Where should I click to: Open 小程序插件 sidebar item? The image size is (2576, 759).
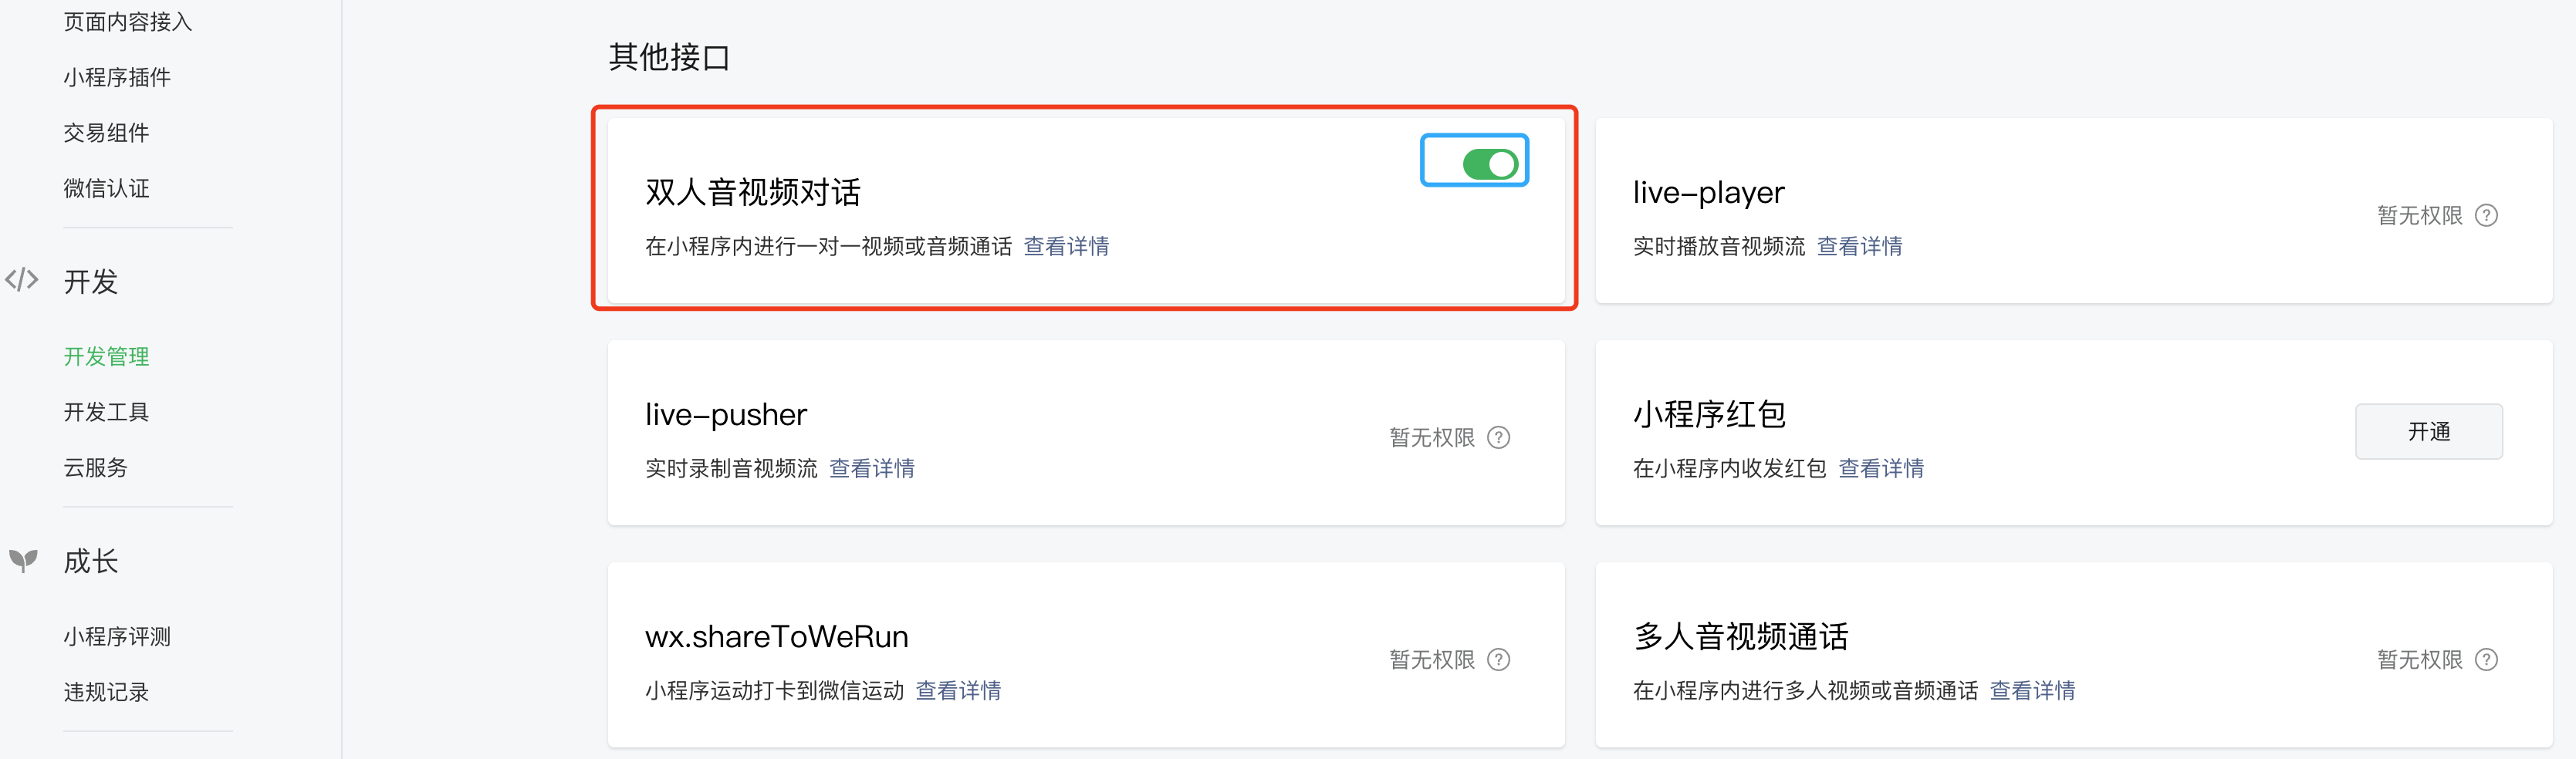tap(117, 77)
